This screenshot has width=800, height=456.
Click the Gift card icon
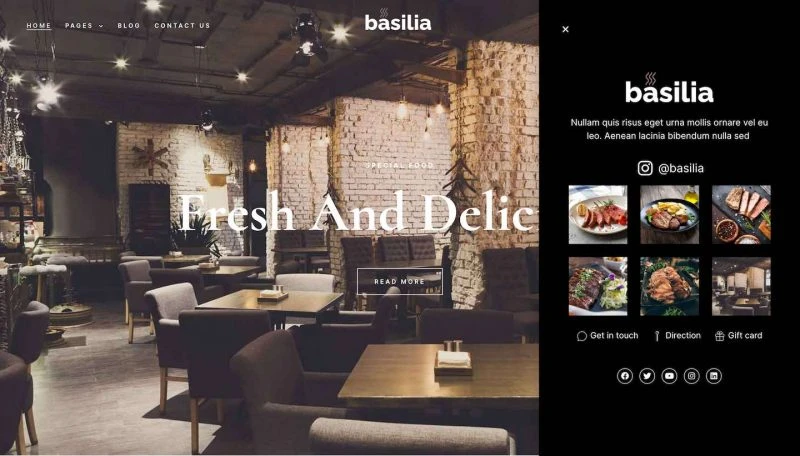[719, 336]
